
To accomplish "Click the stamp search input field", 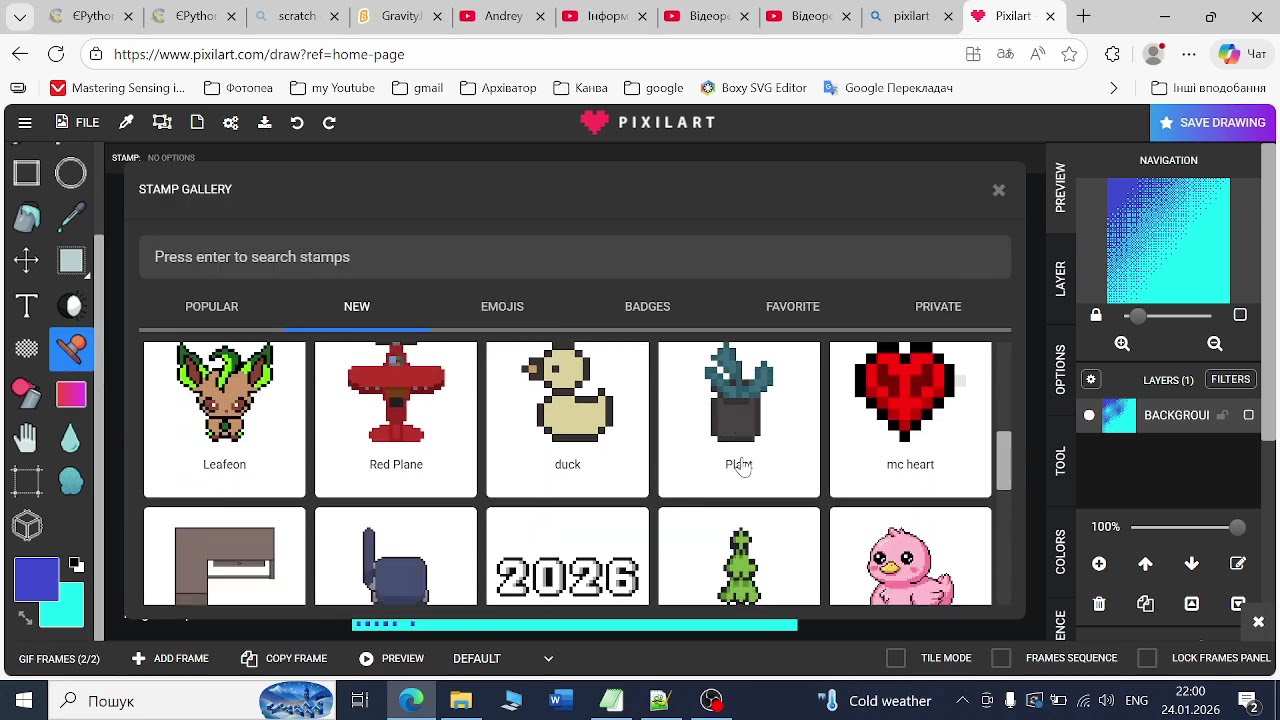I will pyautogui.click(x=575, y=257).
